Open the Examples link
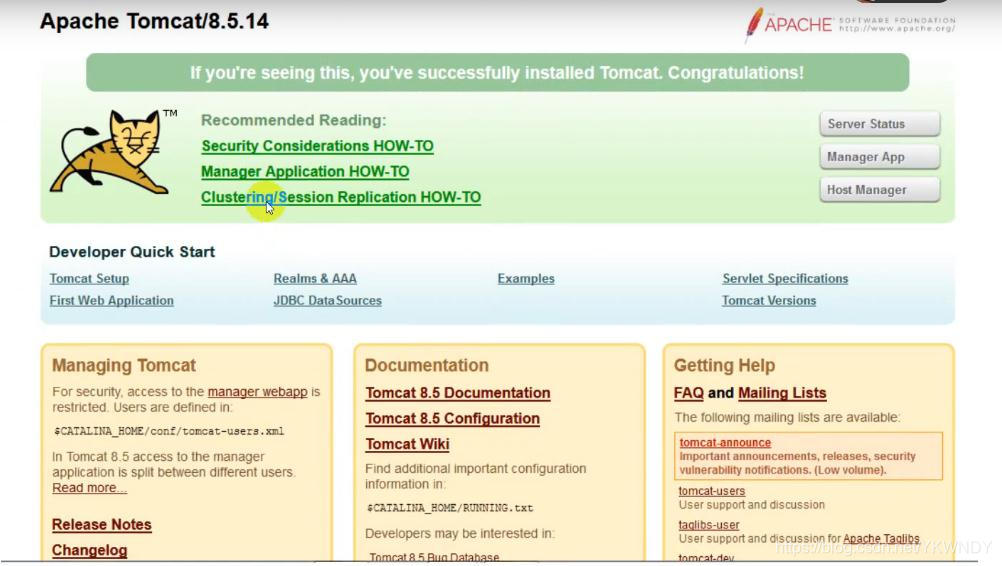Image resolution: width=1002 pixels, height=566 pixels. pos(526,279)
